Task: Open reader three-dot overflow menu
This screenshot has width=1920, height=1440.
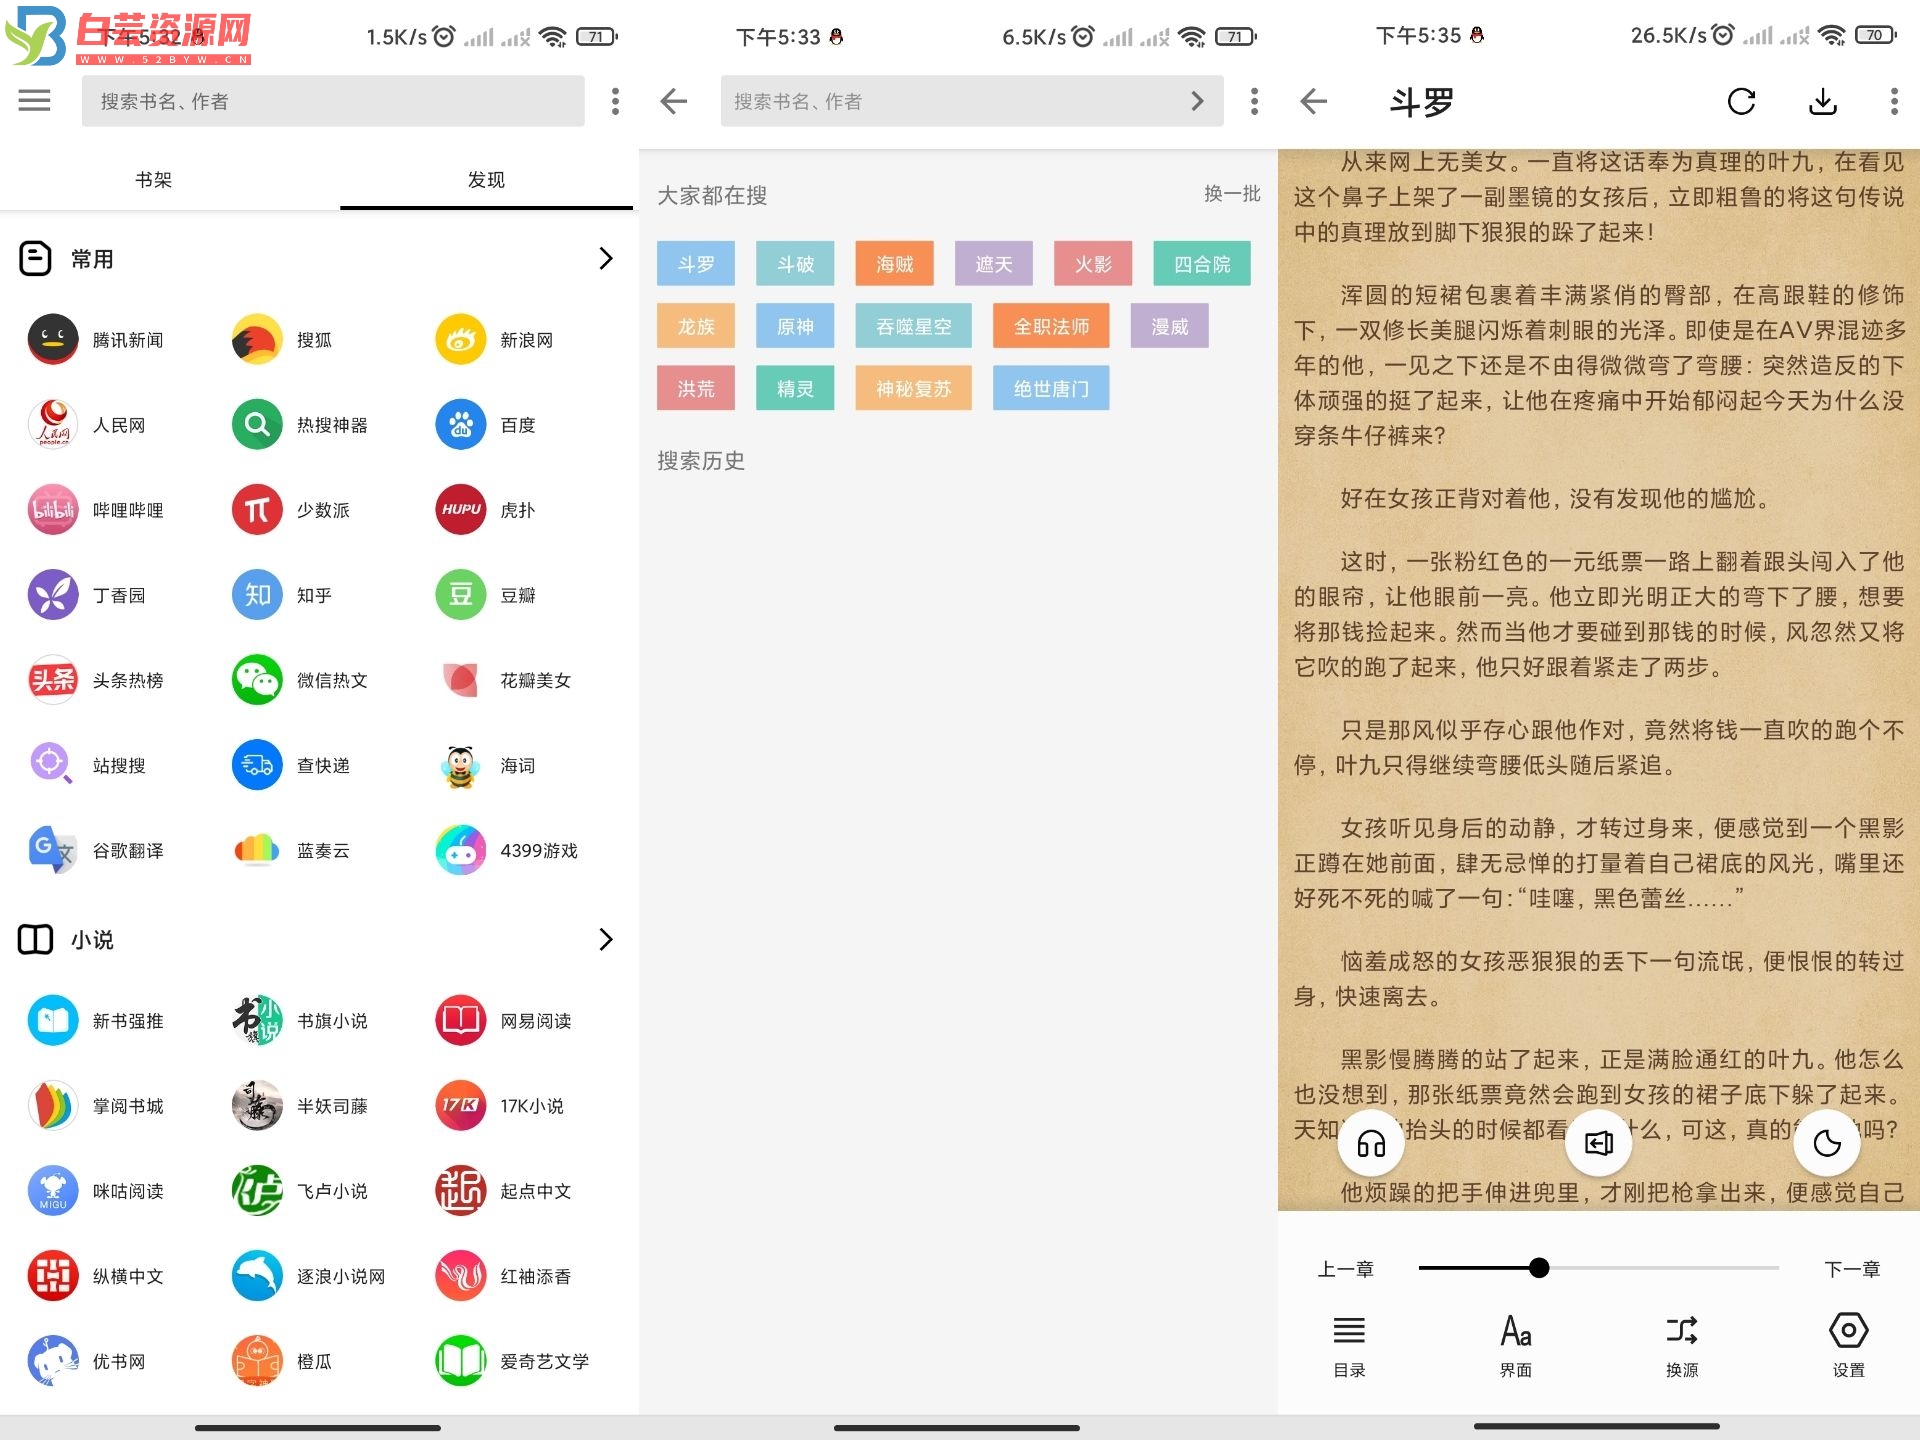Action: 1894,101
